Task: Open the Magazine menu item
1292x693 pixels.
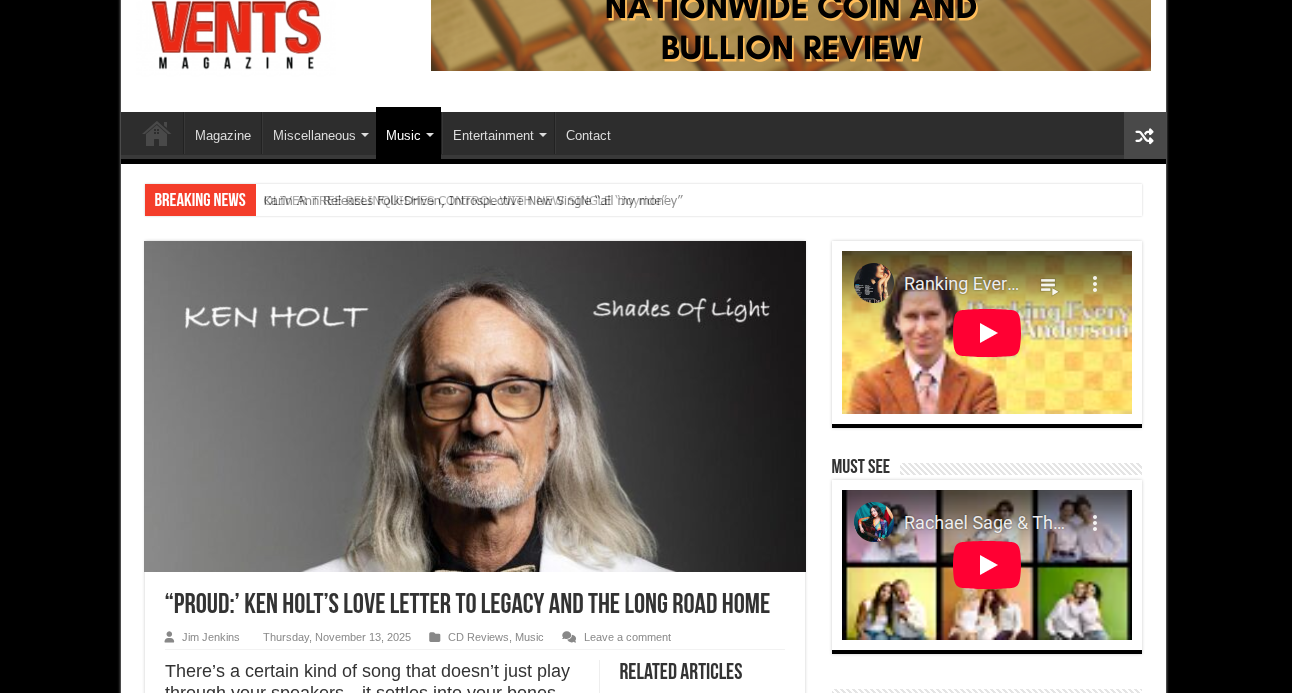Action: 223,135
